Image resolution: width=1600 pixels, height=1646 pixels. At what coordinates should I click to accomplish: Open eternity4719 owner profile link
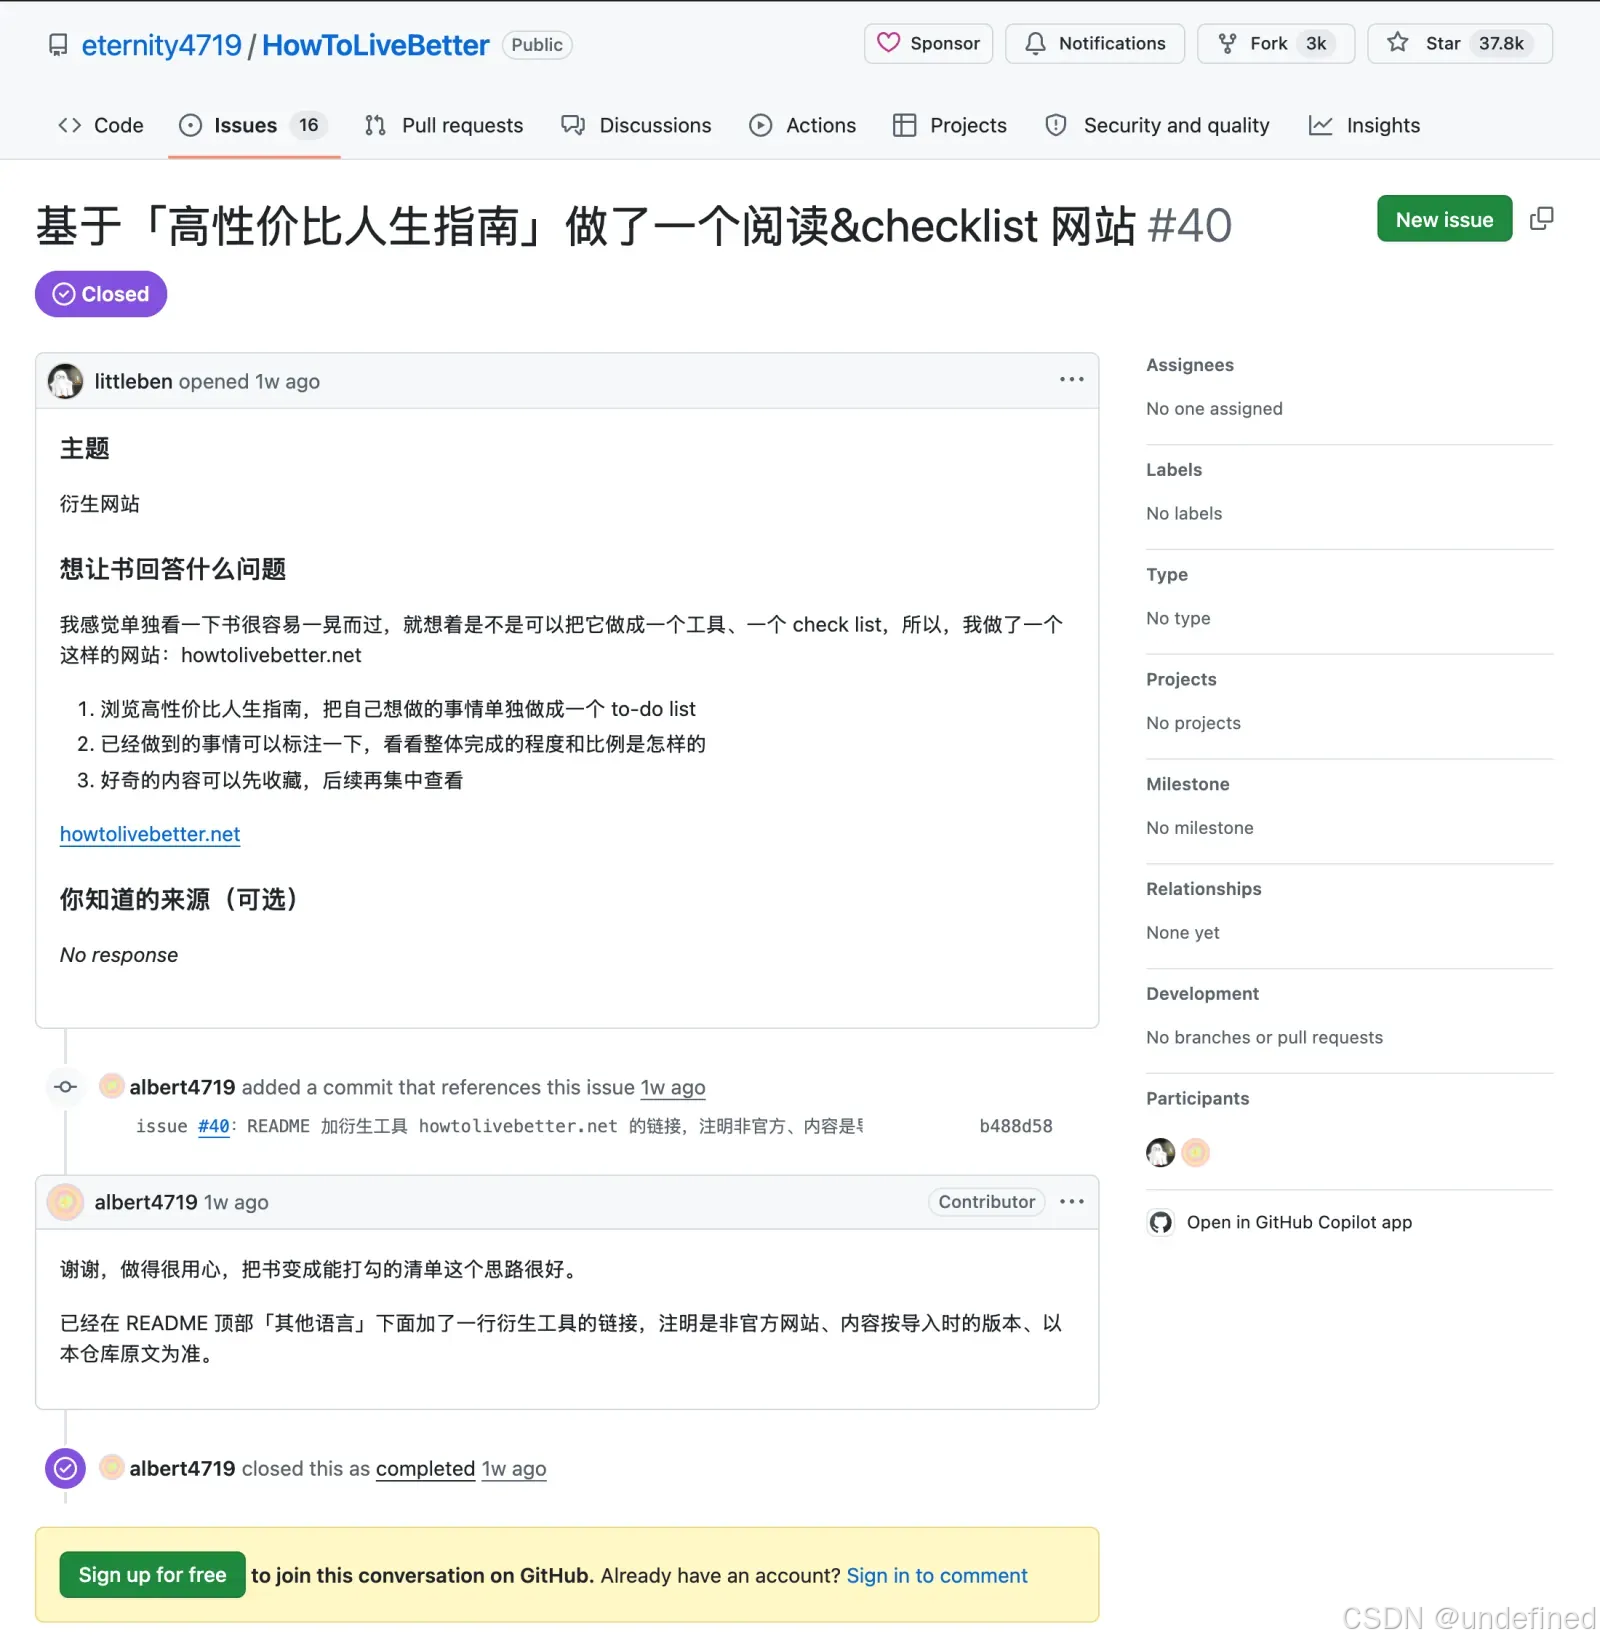[x=162, y=45]
